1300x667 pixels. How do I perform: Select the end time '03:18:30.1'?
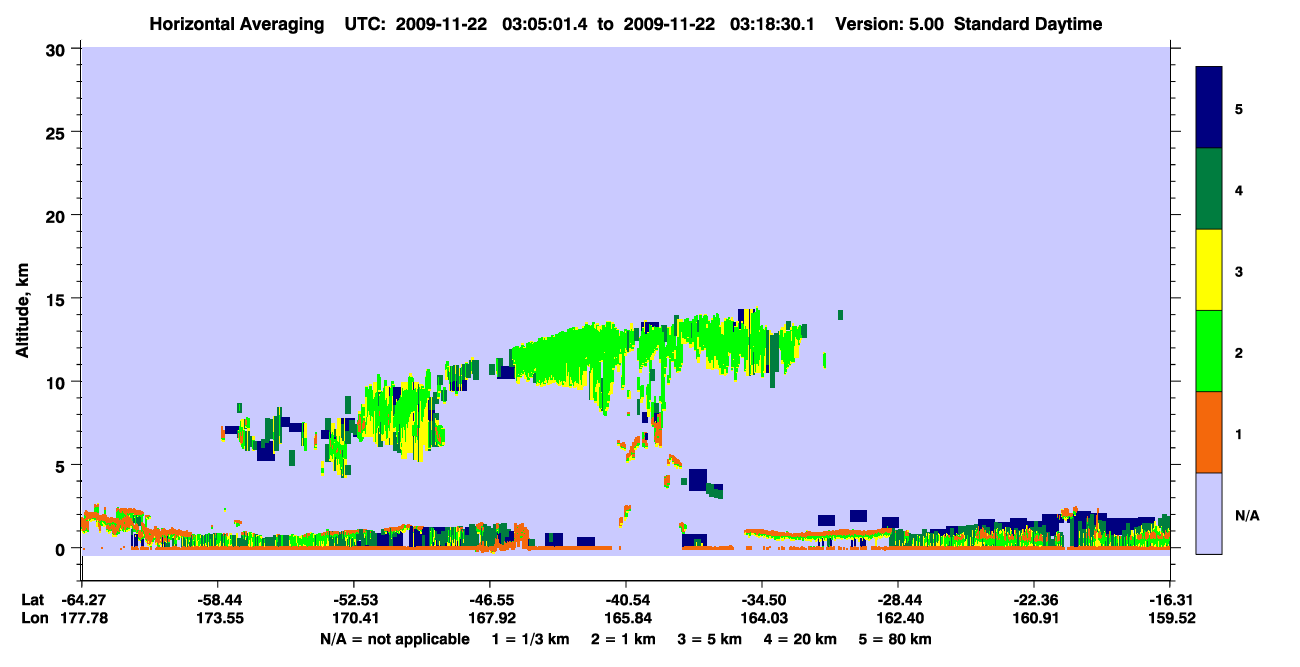pos(771,24)
